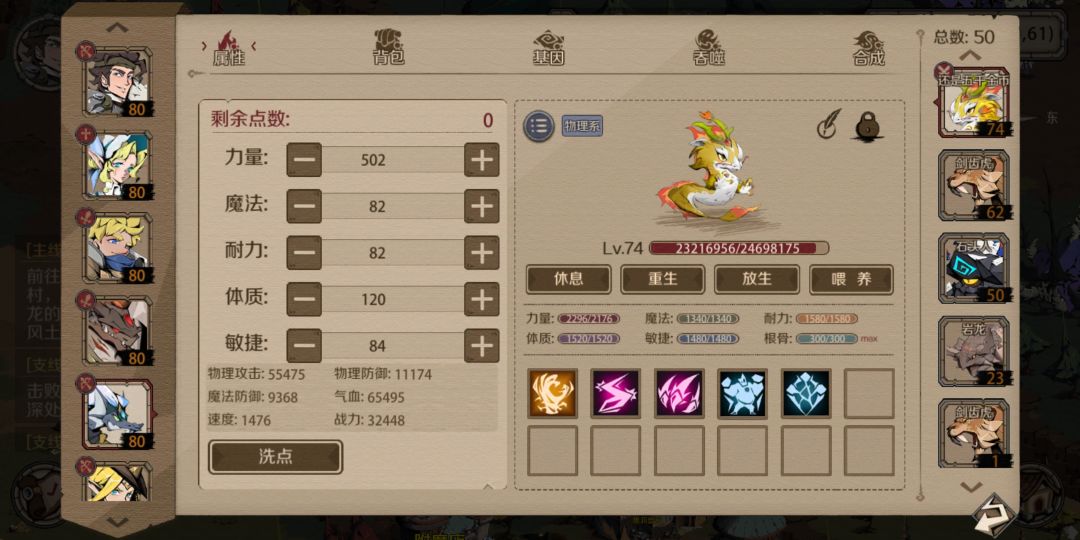Click the feather rename icon
The height and width of the screenshot is (540, 1080).
(x=829, y=125)
